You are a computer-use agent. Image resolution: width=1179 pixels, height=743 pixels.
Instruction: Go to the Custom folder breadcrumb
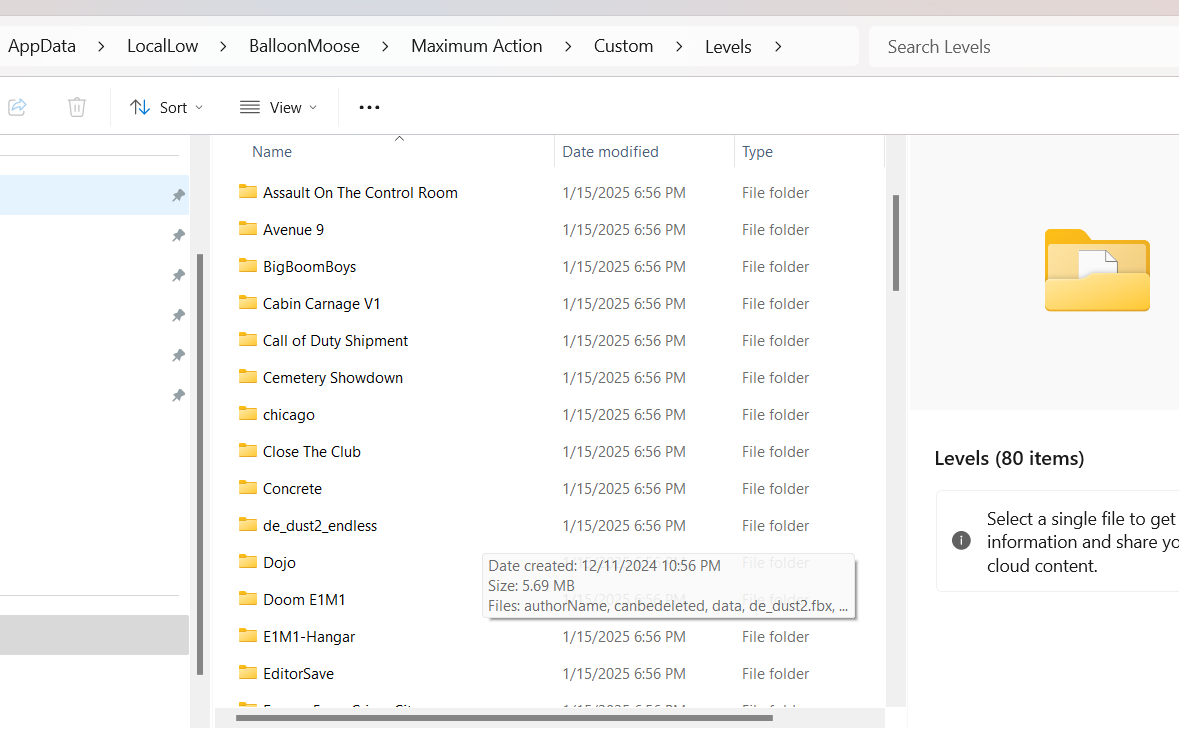coord(623,46)
